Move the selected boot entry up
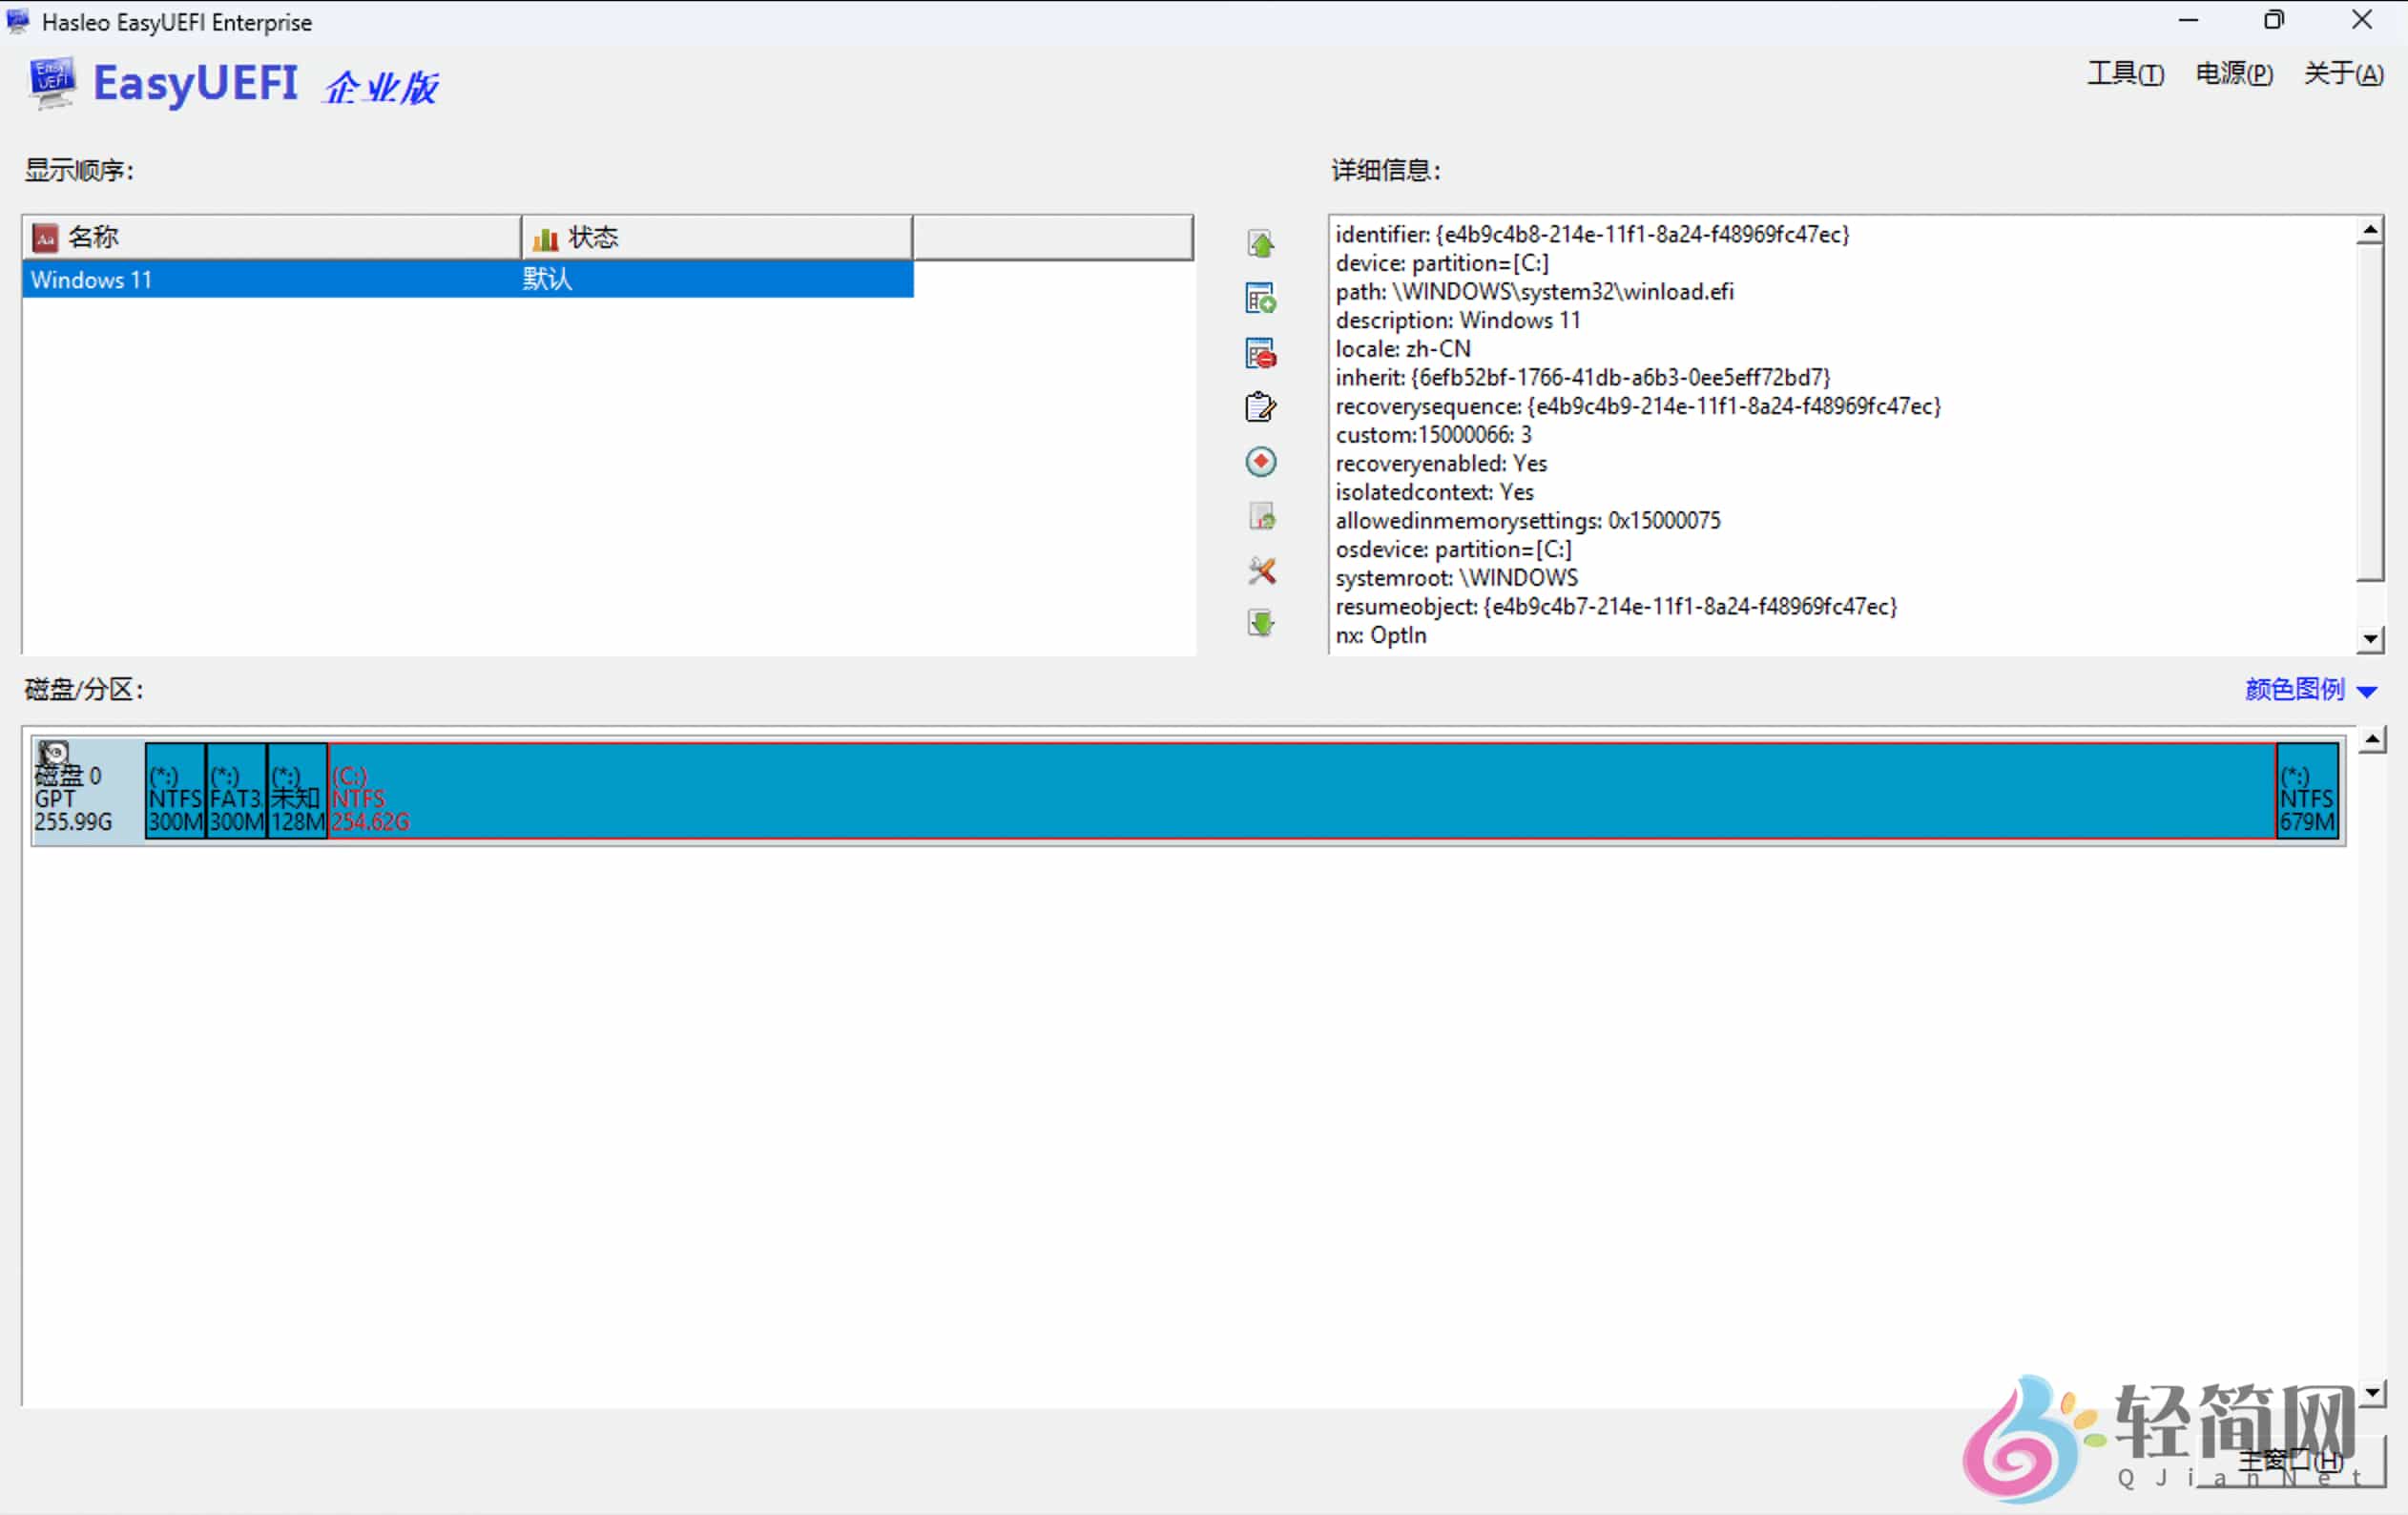Screen dimensions: 2408x1515 (1261, 243)
